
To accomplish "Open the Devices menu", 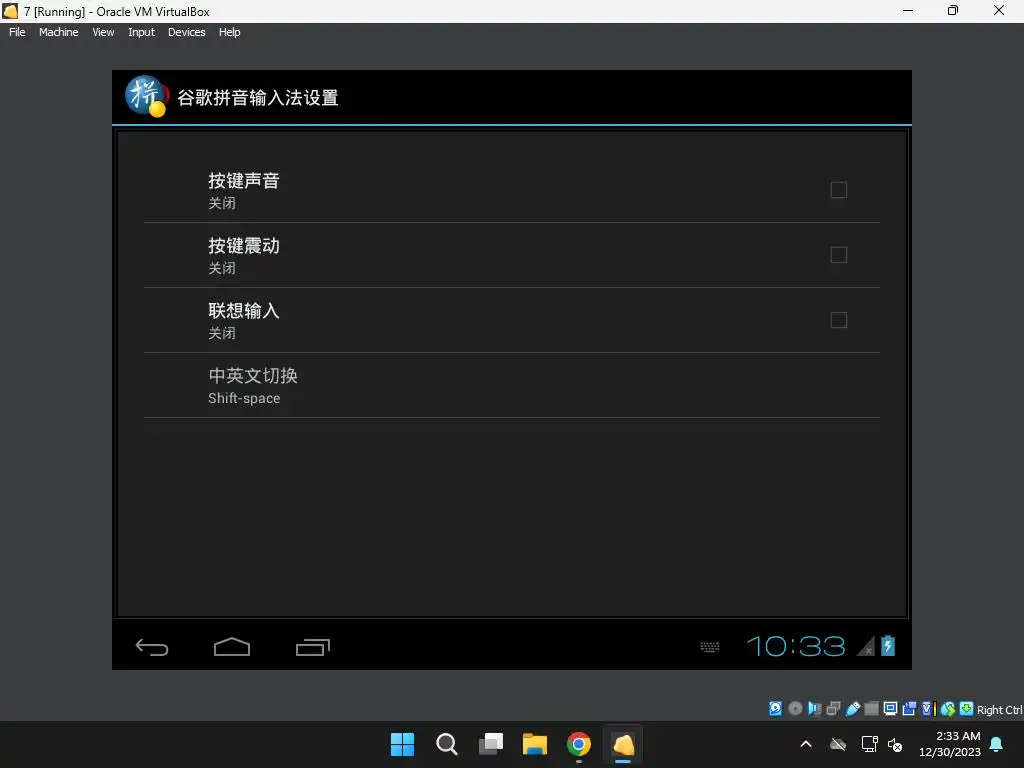I will (186, 32).
